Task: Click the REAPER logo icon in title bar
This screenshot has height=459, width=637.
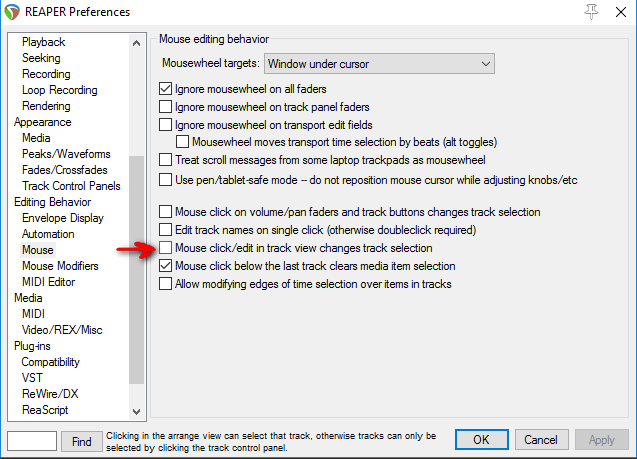Action: [12, 12]
